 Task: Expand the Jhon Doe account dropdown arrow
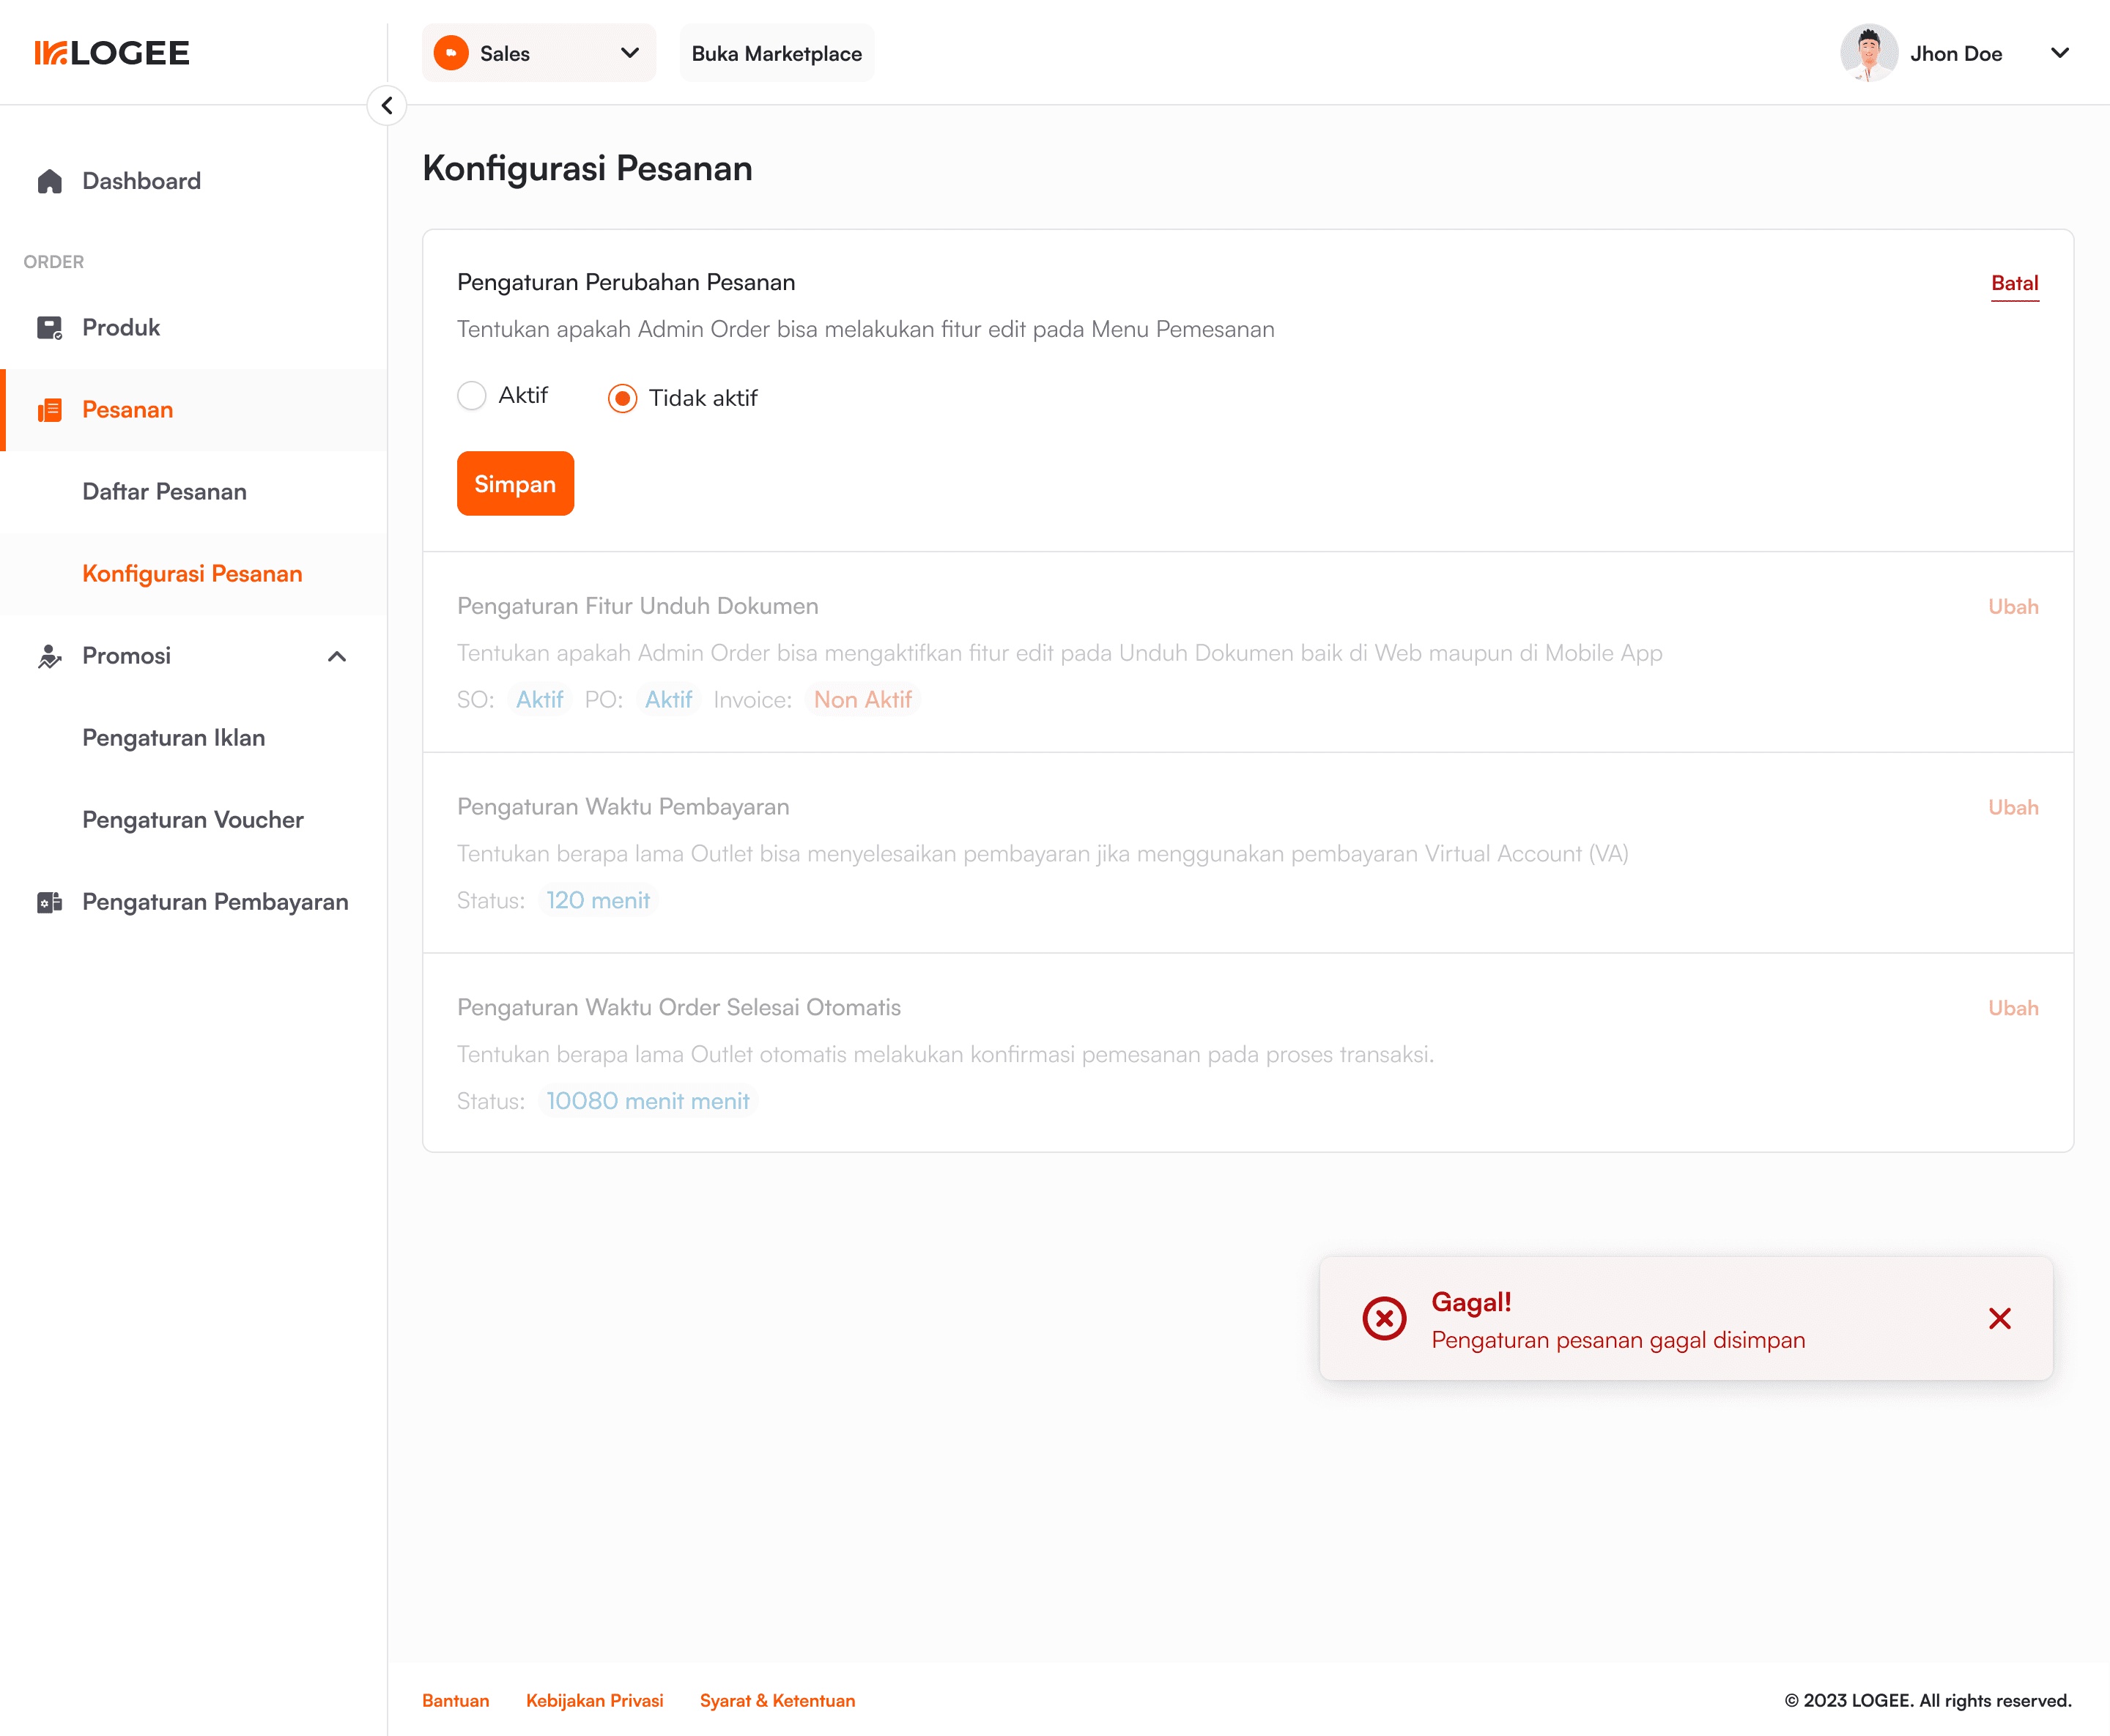[2059, 53]
